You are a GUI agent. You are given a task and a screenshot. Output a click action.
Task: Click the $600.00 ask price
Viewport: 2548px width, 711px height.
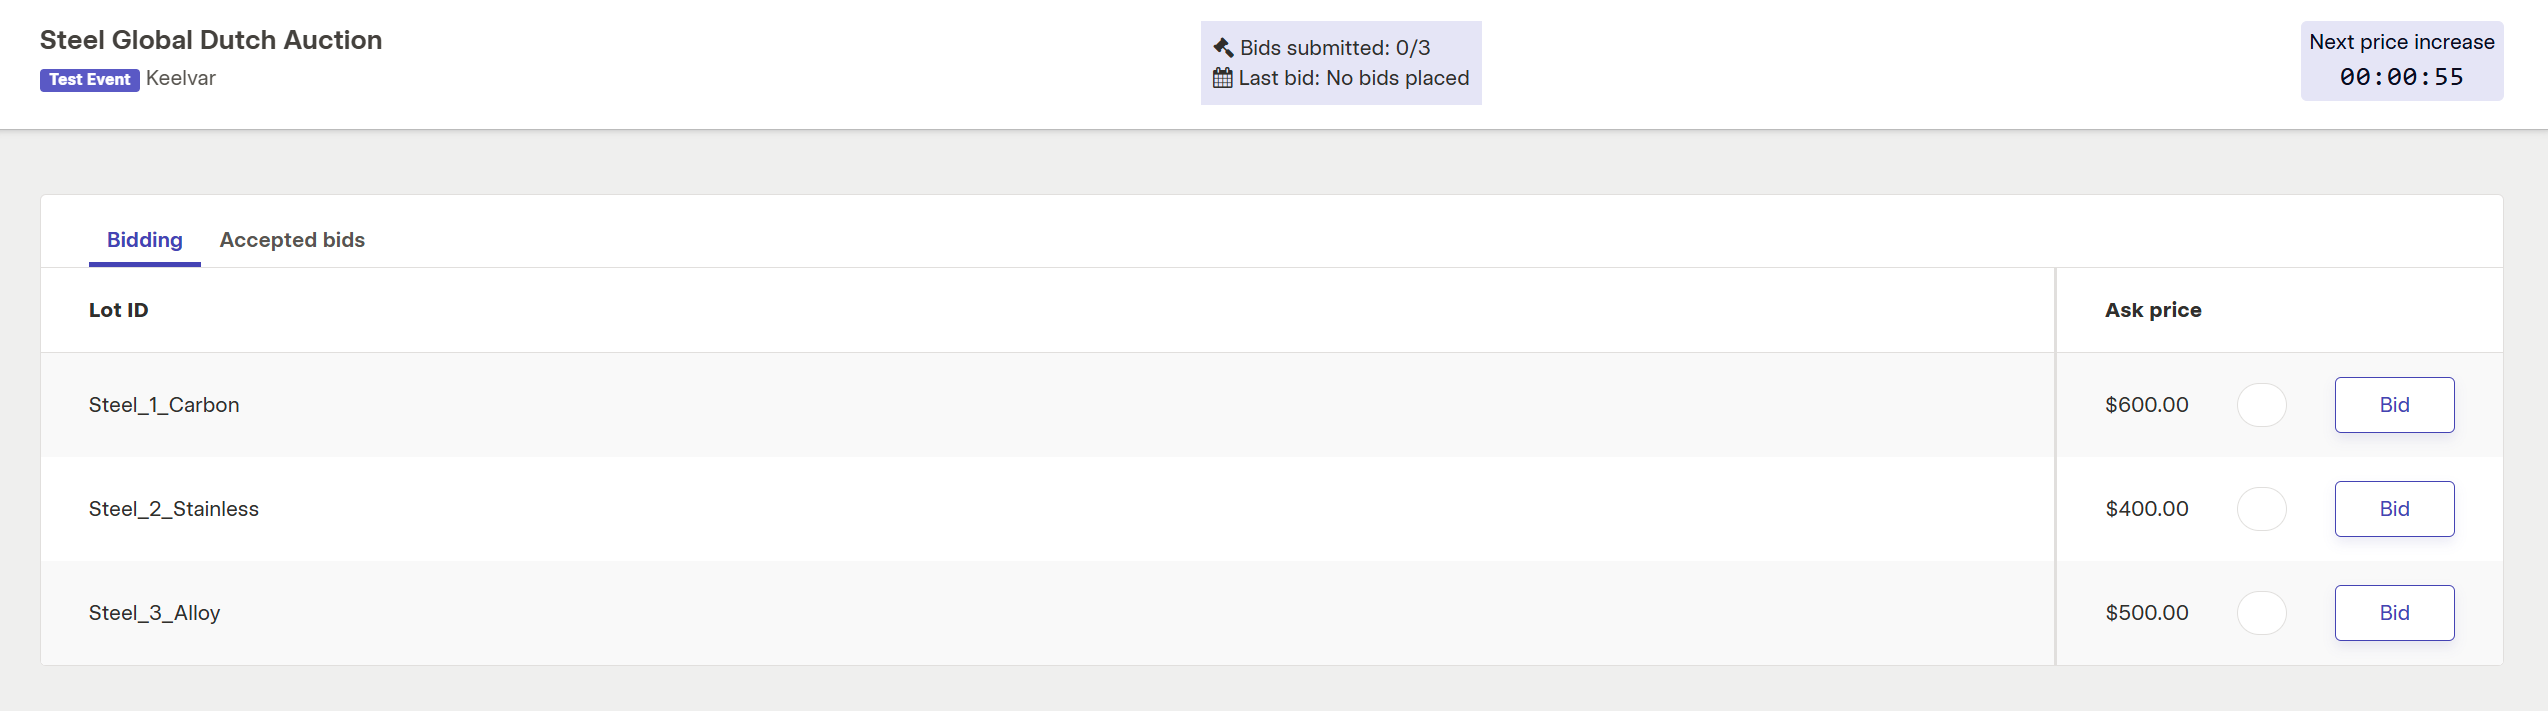2147,405
